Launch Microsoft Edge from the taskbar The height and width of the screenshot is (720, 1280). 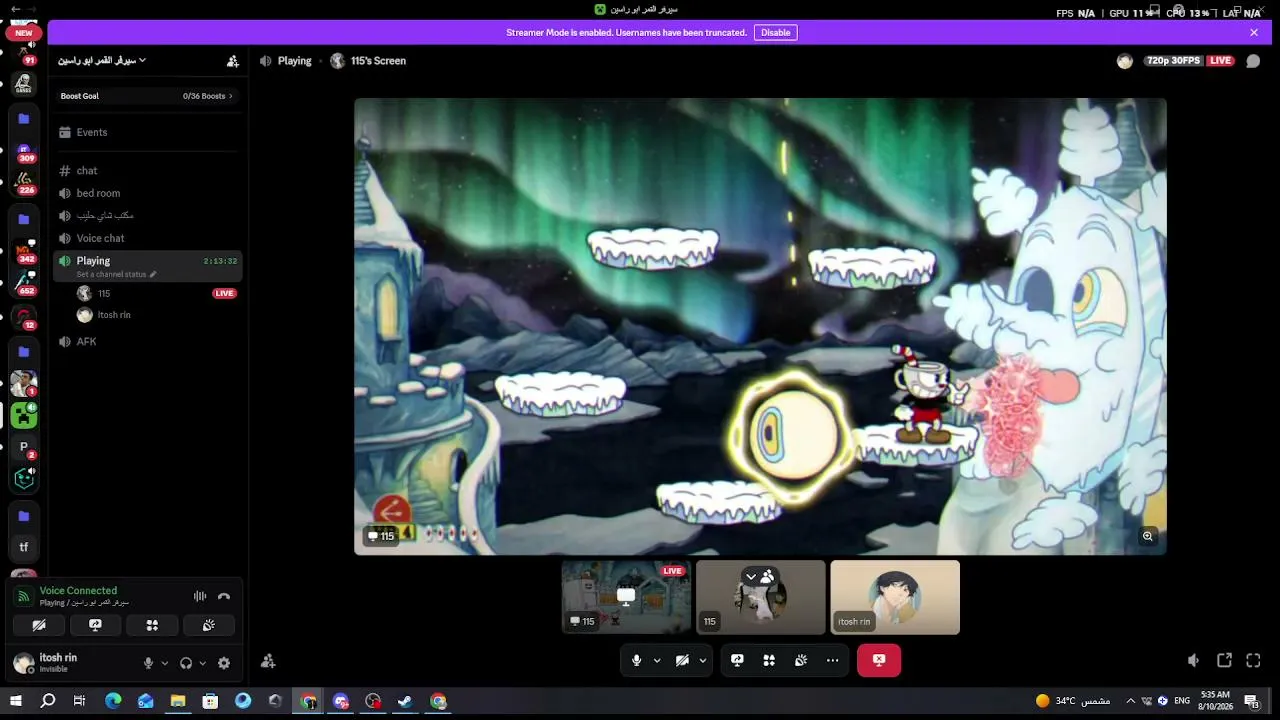click(113, 701)
